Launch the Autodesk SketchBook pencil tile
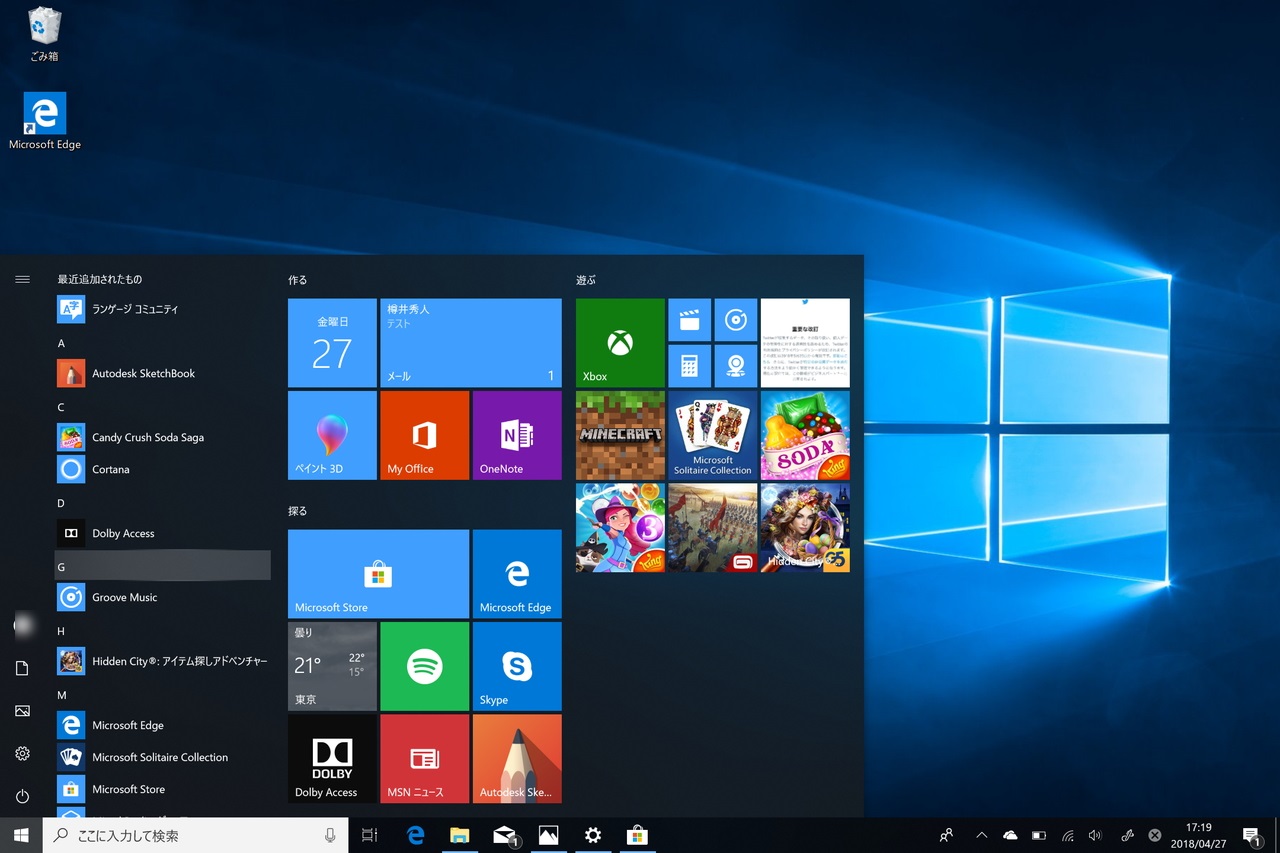Viewport: 1280px width, 853px height. point(517,759)
